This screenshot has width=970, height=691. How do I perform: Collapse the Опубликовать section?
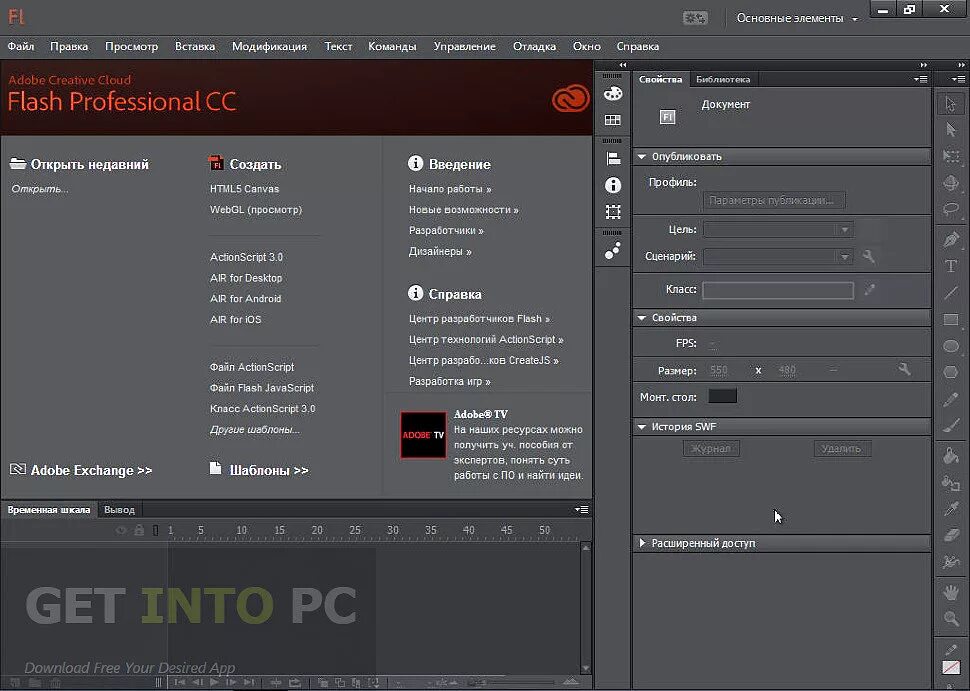click(x=642, y=157)
